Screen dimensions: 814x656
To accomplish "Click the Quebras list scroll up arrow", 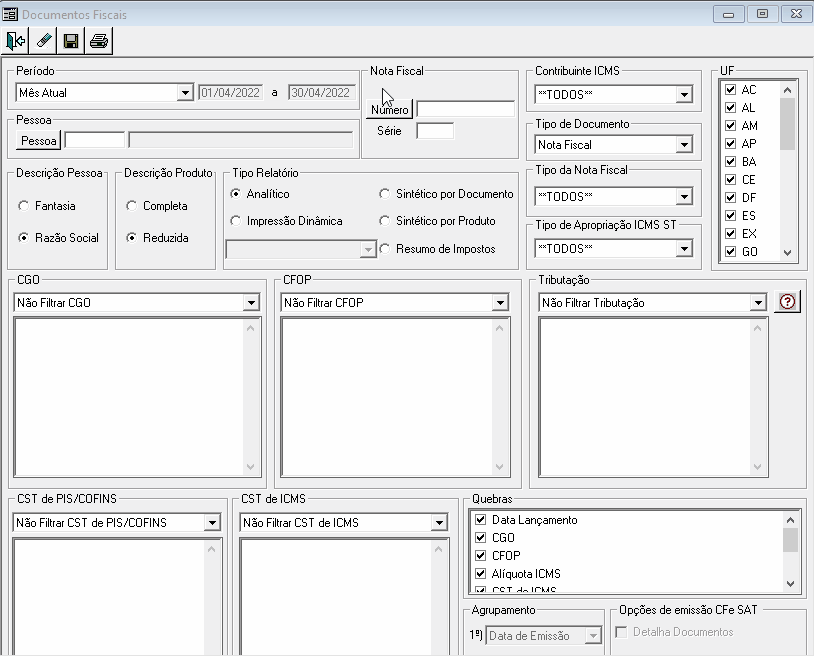I will (790, 520).
